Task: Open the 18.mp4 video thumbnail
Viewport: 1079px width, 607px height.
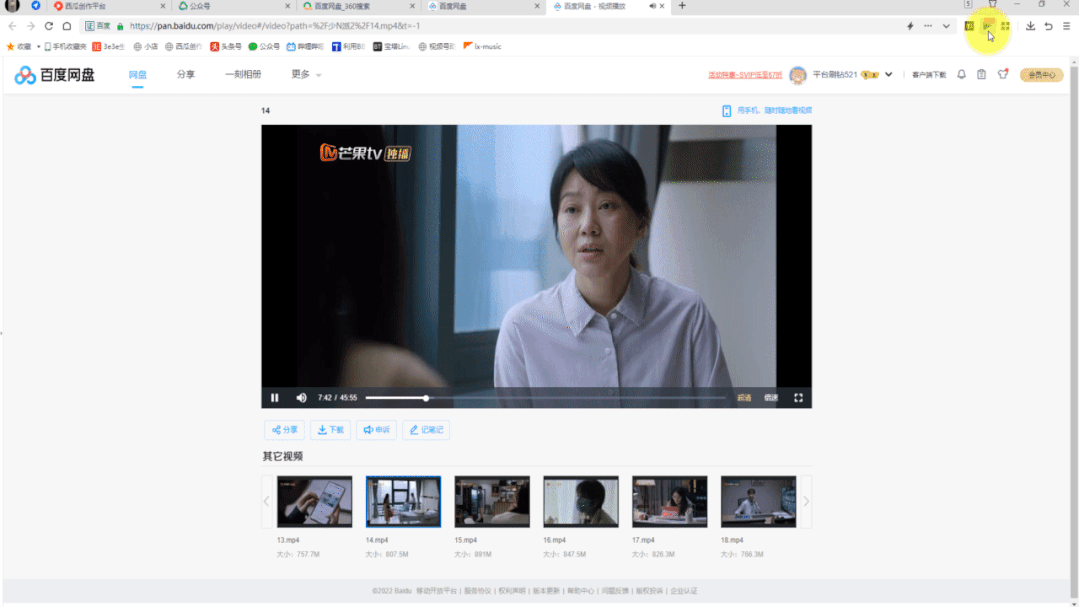Action: pyautogui.click(x=758, y=502)
